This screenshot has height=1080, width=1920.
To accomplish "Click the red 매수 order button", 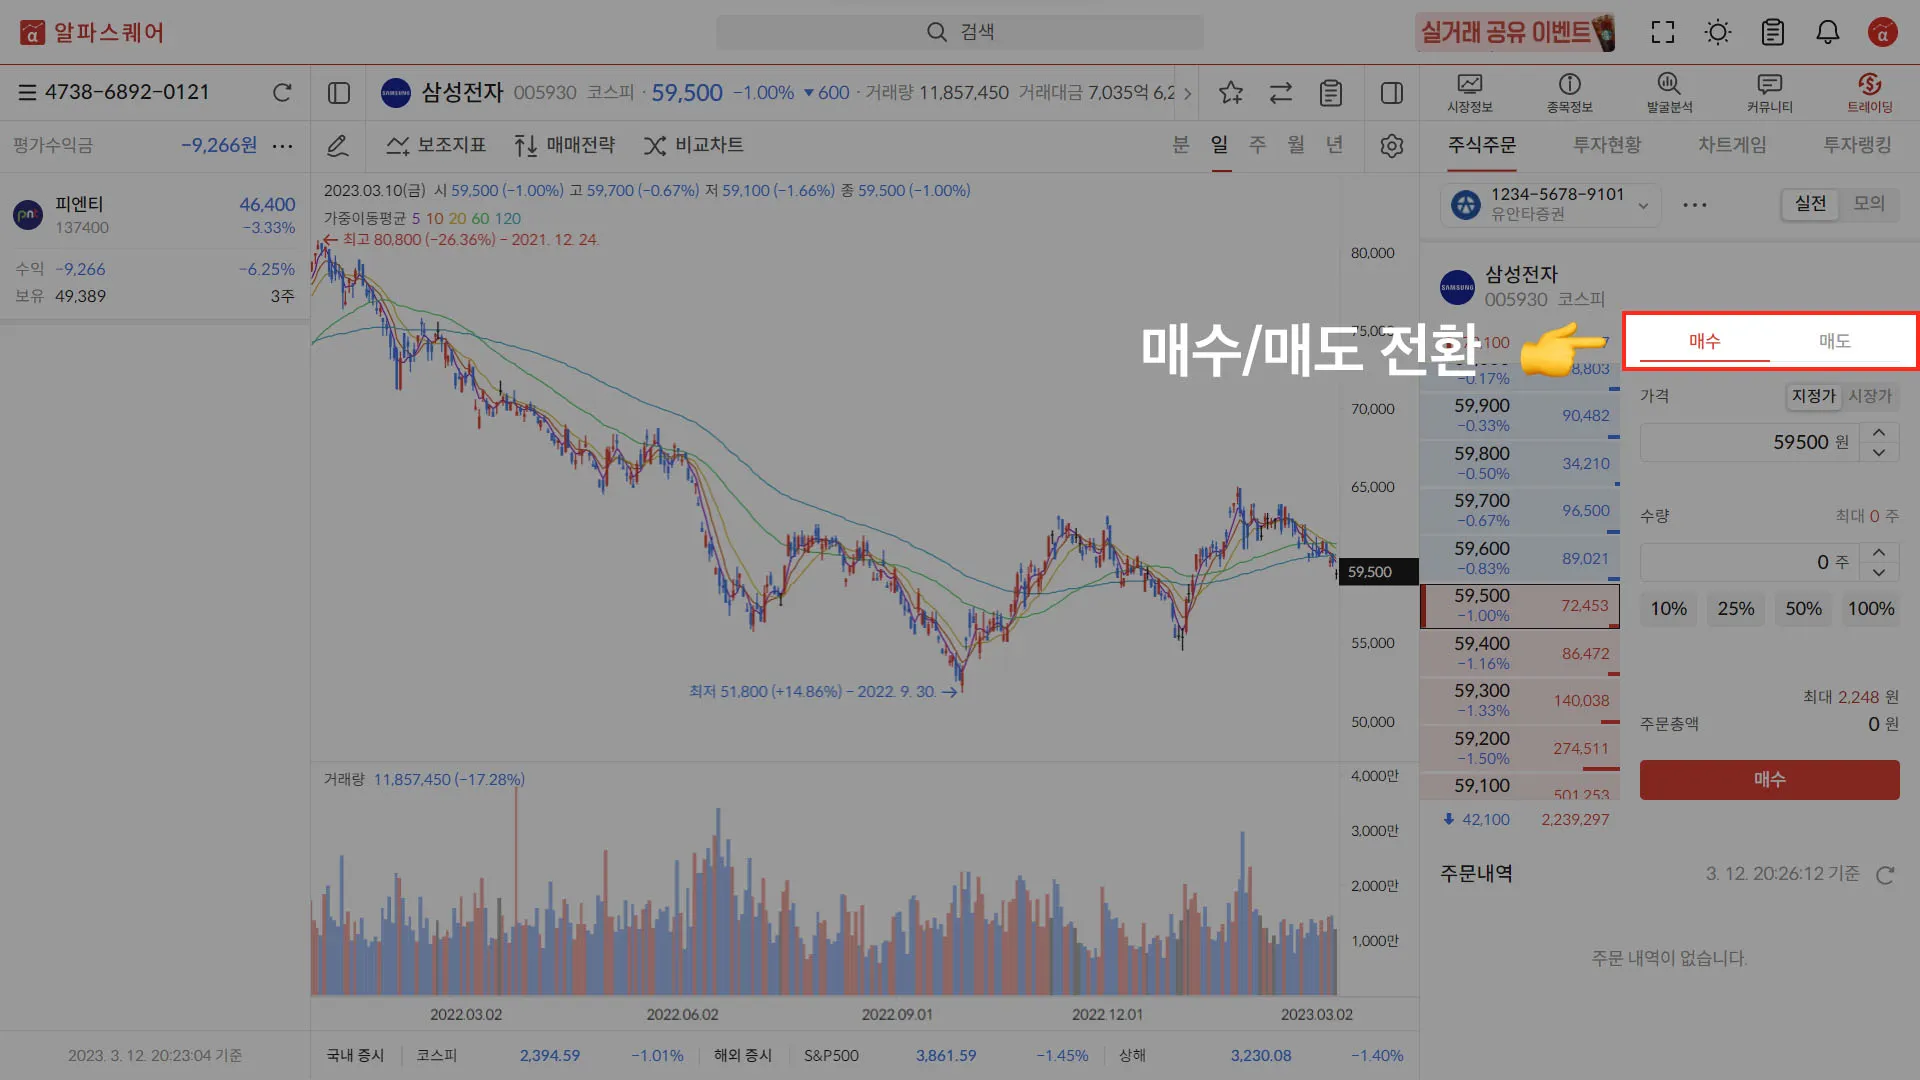I will pos(1769,779).
